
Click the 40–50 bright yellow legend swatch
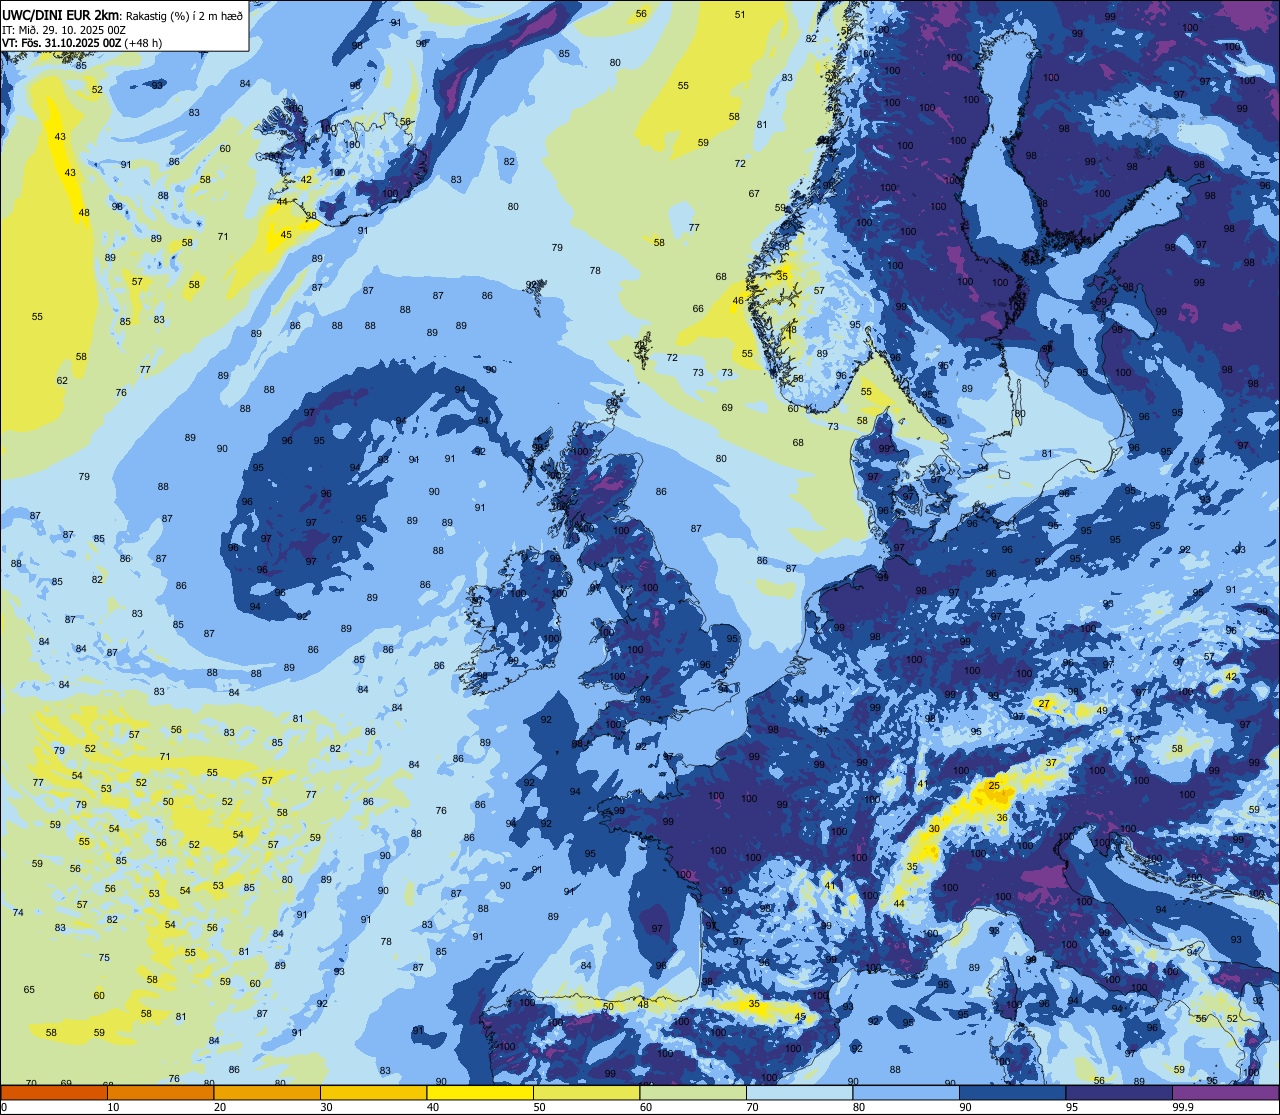coord(480,1092)
